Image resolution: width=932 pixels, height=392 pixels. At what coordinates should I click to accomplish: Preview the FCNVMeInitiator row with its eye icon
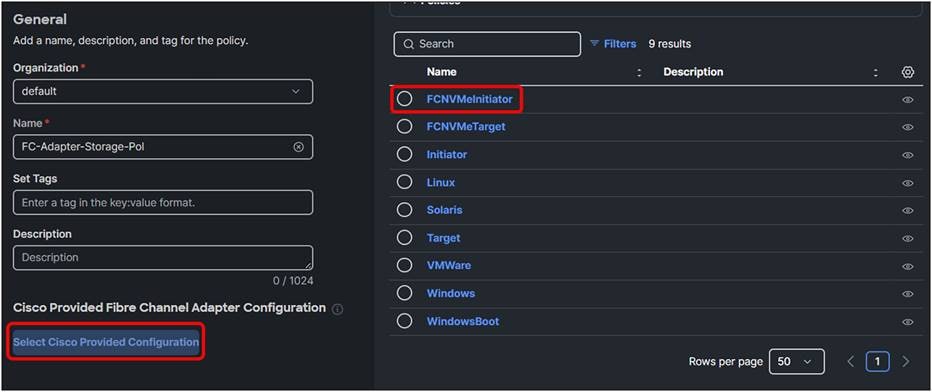(908, 100)
